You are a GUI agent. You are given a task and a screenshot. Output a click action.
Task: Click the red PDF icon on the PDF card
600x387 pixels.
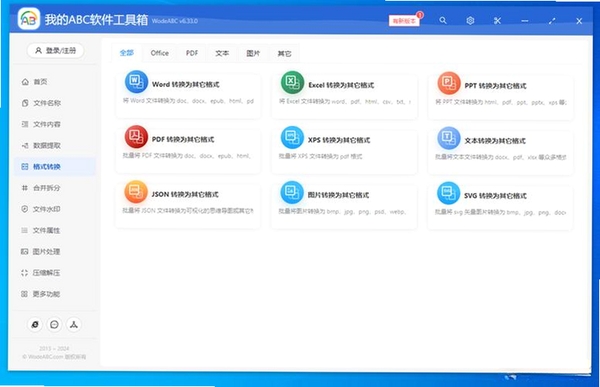(x=136, y=136)
